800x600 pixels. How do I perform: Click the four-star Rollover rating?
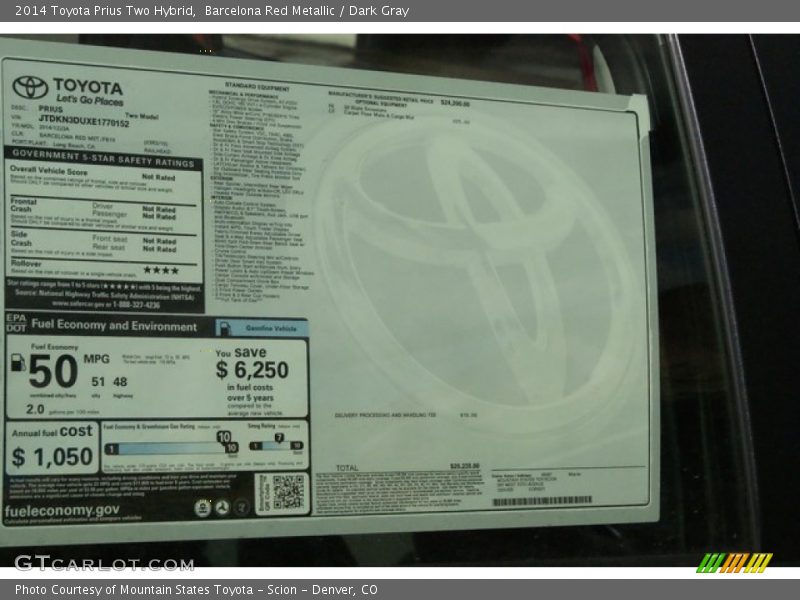[161, 270]
